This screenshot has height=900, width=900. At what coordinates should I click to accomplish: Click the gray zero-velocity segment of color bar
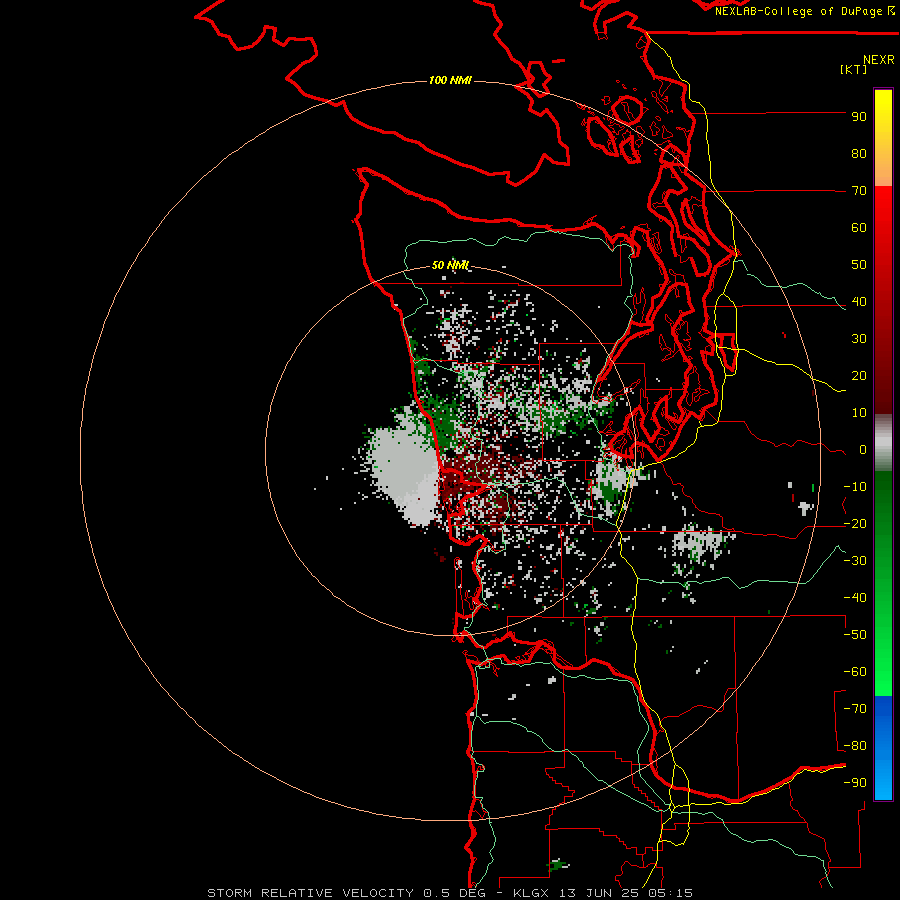click(883, 442)
